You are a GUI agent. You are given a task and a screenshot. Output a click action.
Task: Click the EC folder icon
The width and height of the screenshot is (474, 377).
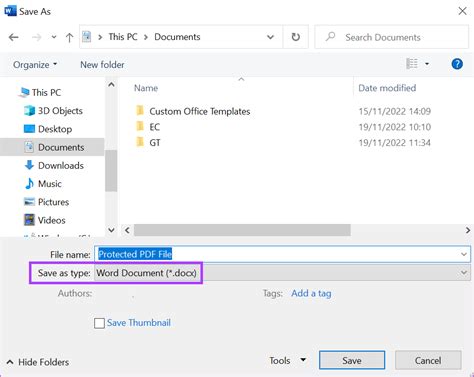[140, 126]
